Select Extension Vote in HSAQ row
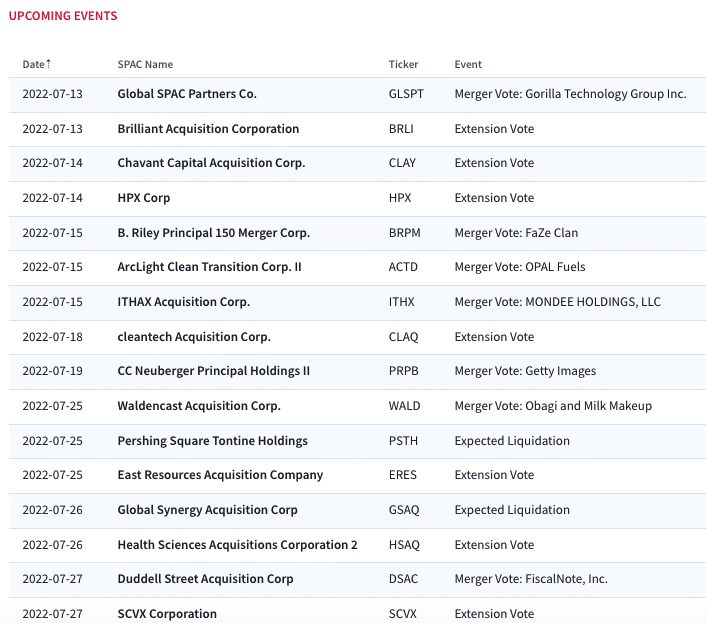This screenshot has height=623, width=706. [494, 545]
